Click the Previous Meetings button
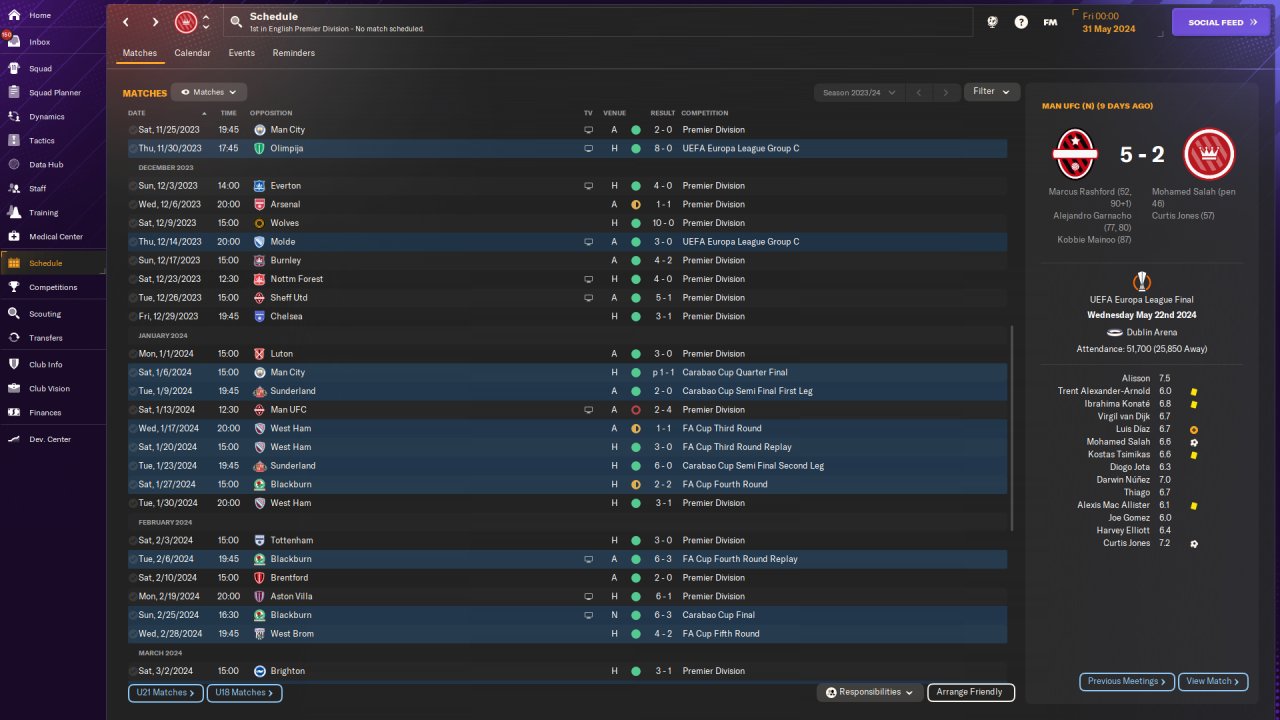Image resolution: width=1280 pixels, height=720 pixels. coord(1127,681)
